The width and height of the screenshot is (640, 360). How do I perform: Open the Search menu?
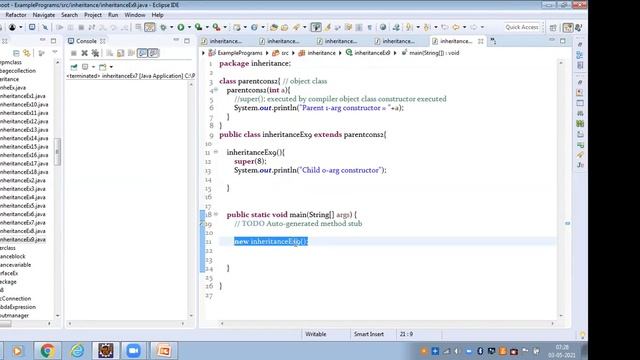pos(69,15)
